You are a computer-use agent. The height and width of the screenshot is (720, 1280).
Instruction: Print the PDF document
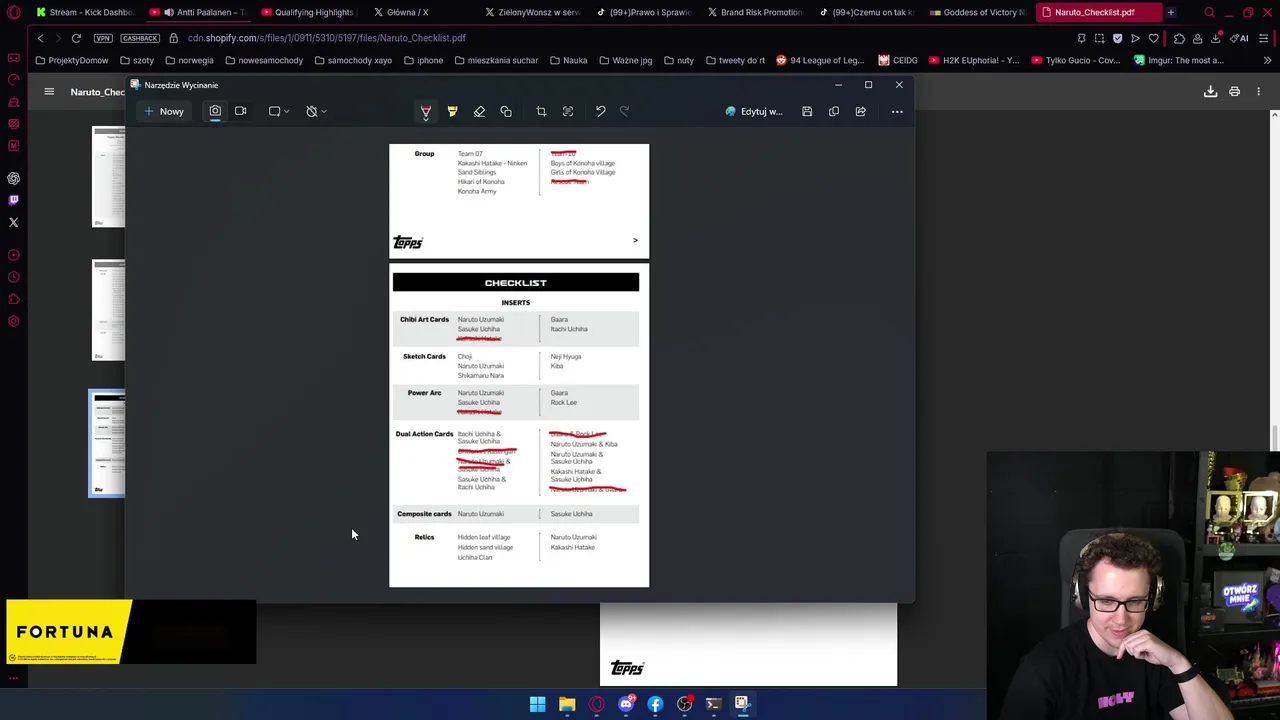pyautogui.click(x=1234, y=92)
